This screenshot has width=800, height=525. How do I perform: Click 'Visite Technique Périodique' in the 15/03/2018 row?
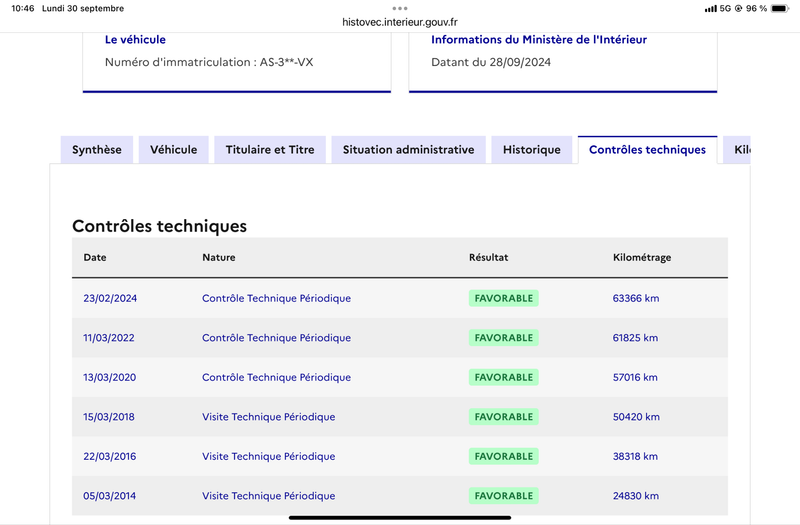[x=268, y=417]
